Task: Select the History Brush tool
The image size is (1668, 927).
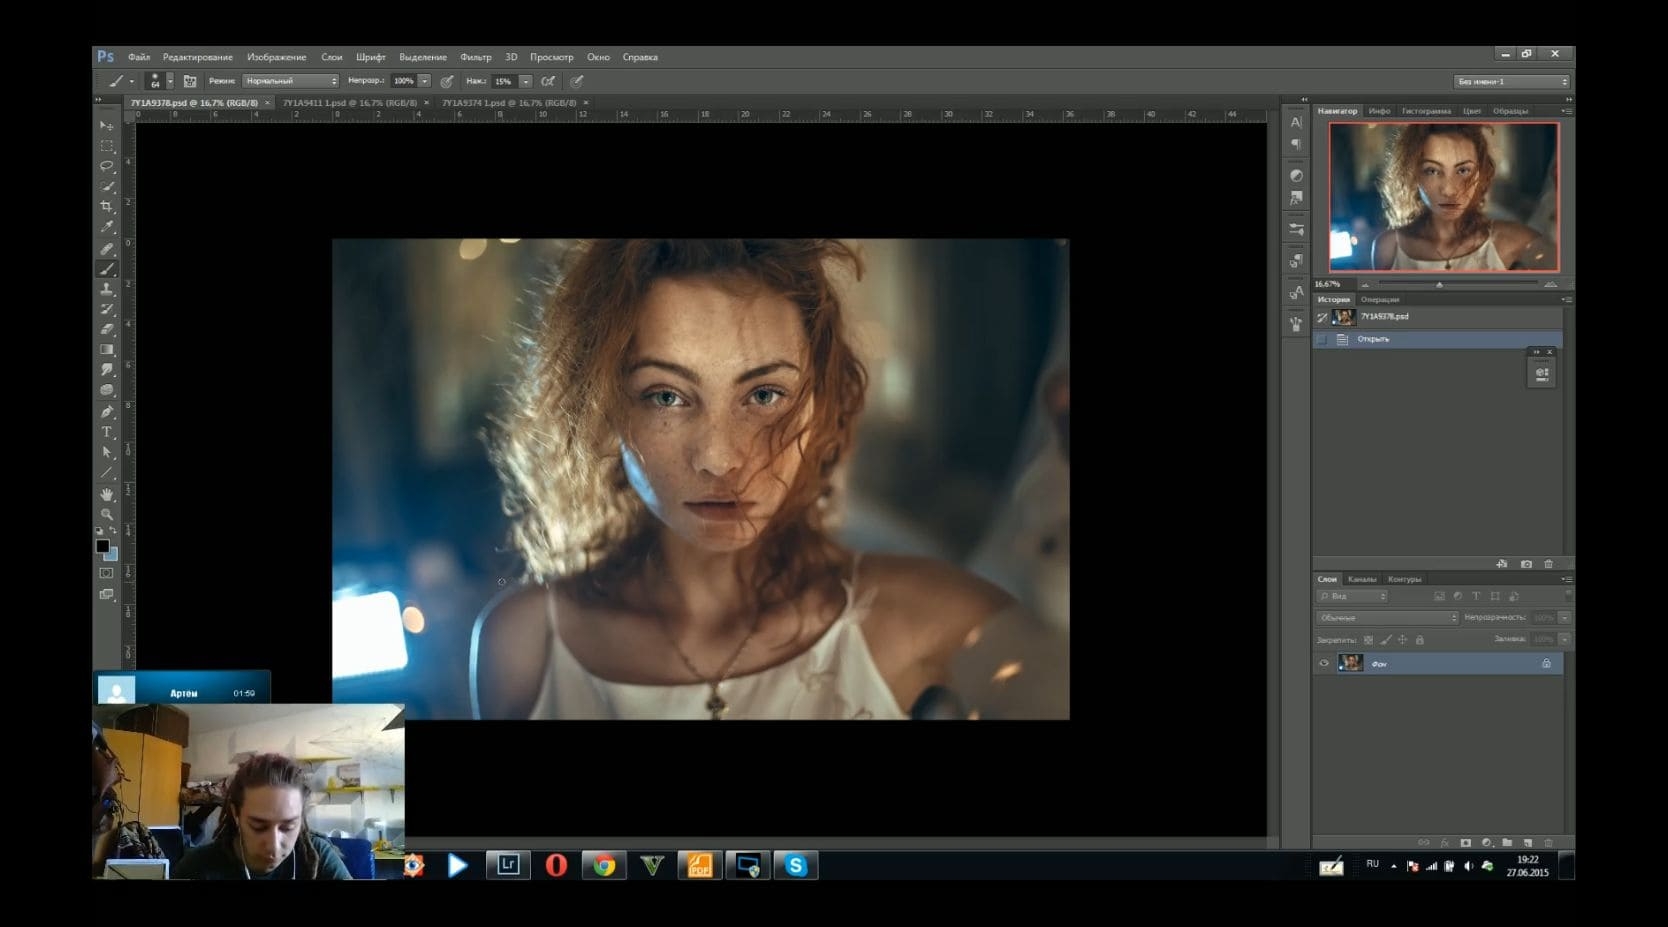Action: [x=106, y=309]
